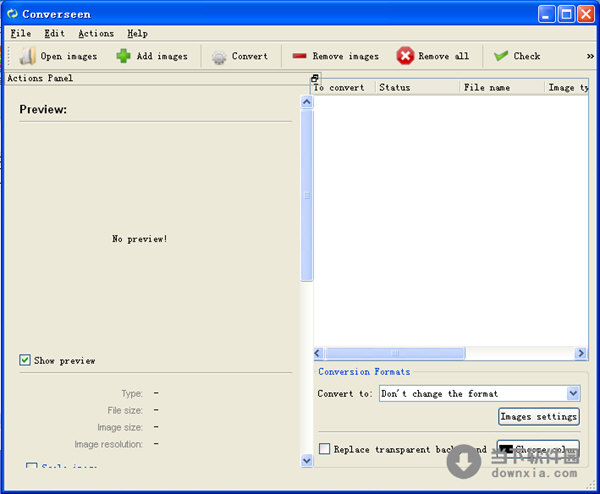600x494 pixels.
Task: Sort by the Status column header
Action: coord(417,88)
